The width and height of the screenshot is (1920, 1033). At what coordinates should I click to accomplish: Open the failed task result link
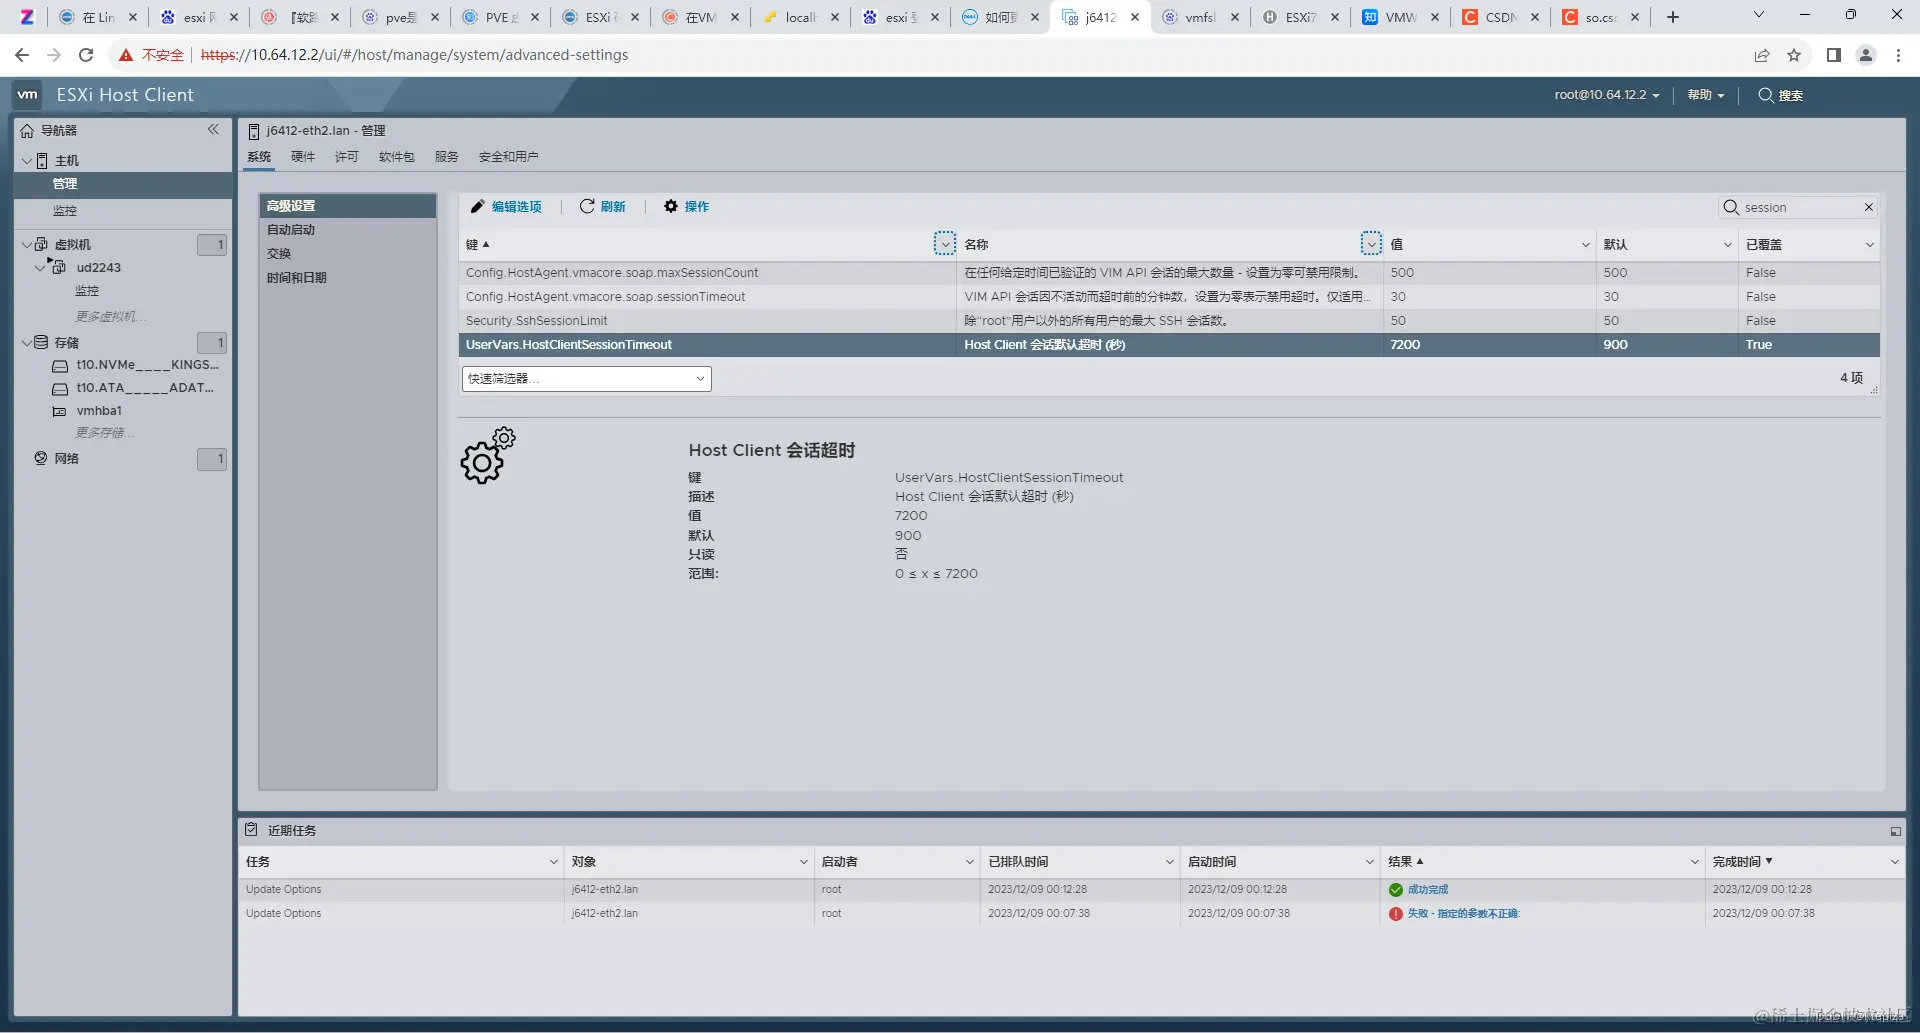click(x=1464, y=914)
